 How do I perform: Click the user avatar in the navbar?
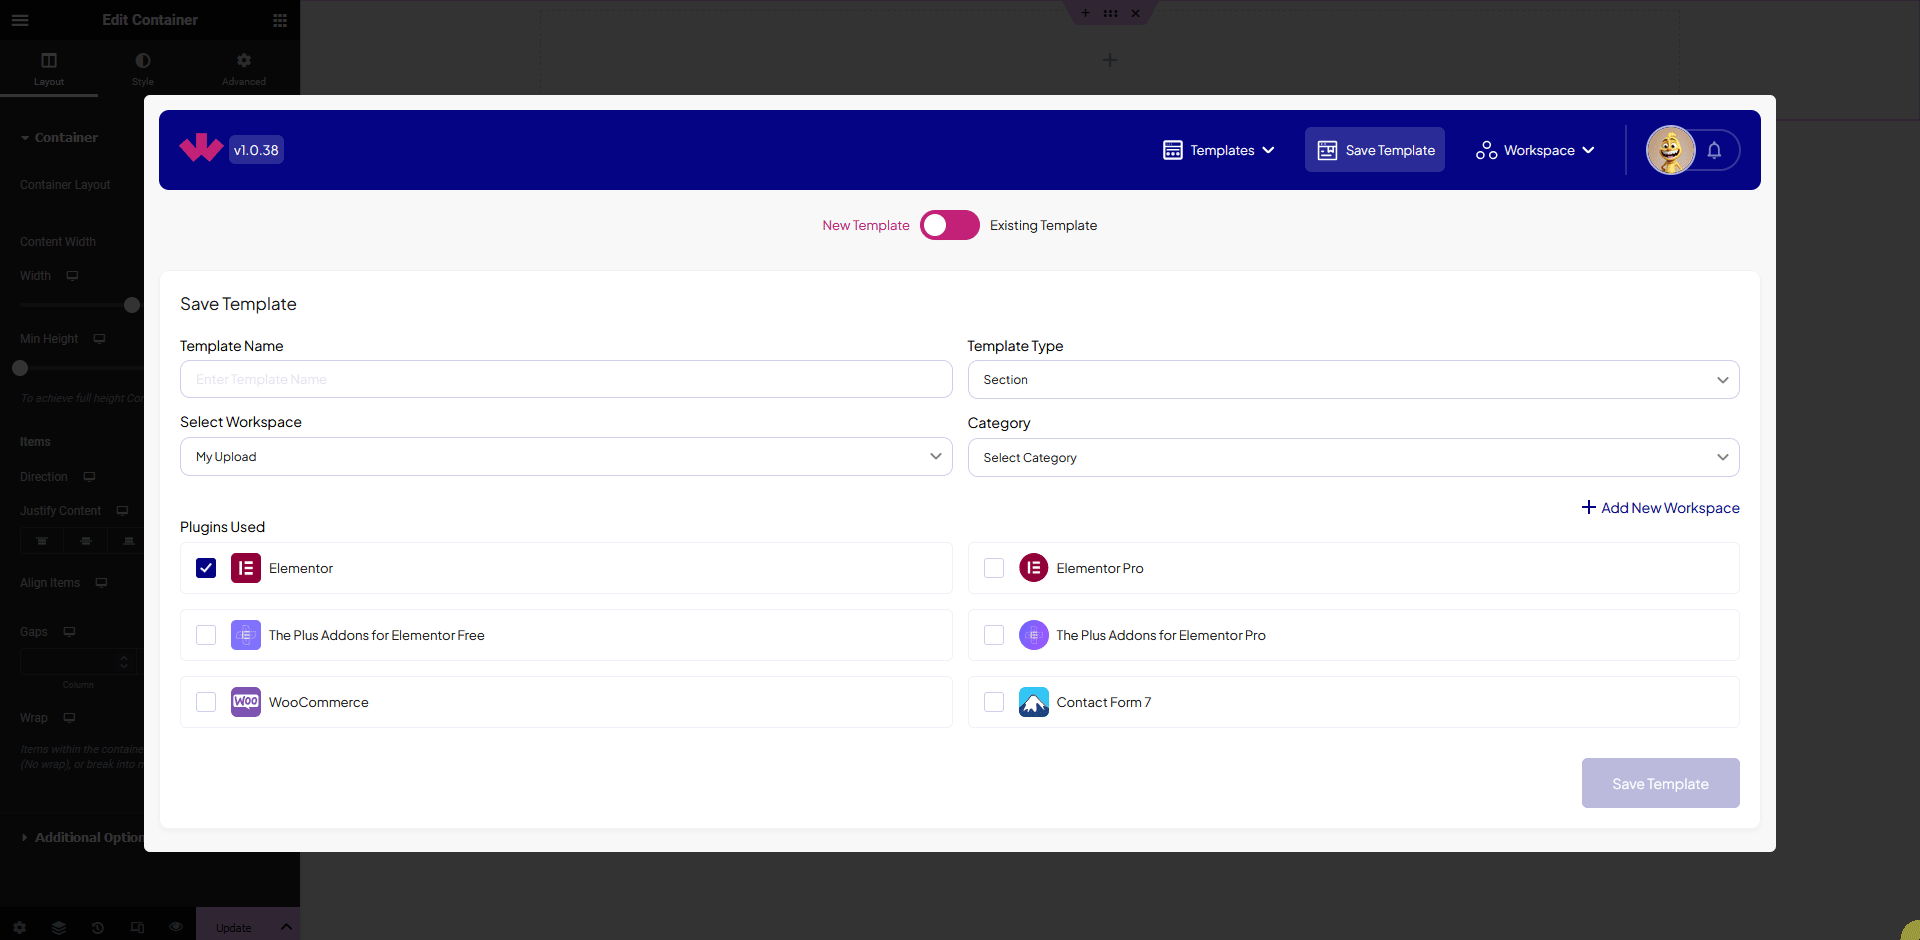1669,150
